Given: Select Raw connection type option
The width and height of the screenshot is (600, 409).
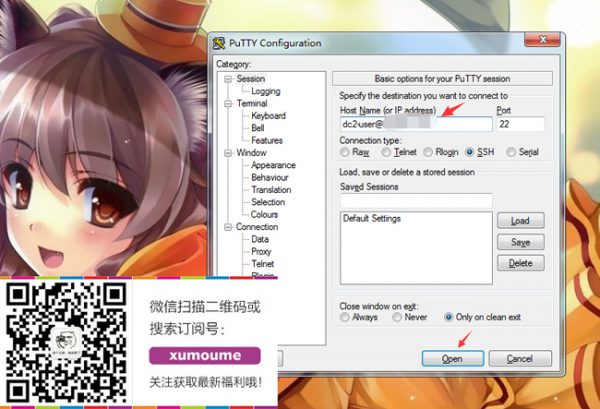Looking at the screenshot, I should click(346, 153).
